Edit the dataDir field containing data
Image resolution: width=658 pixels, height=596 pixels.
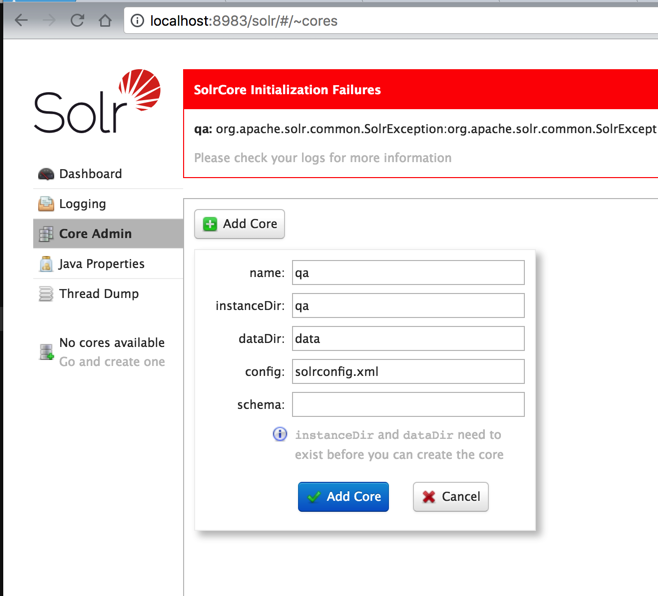pos(408,338)
